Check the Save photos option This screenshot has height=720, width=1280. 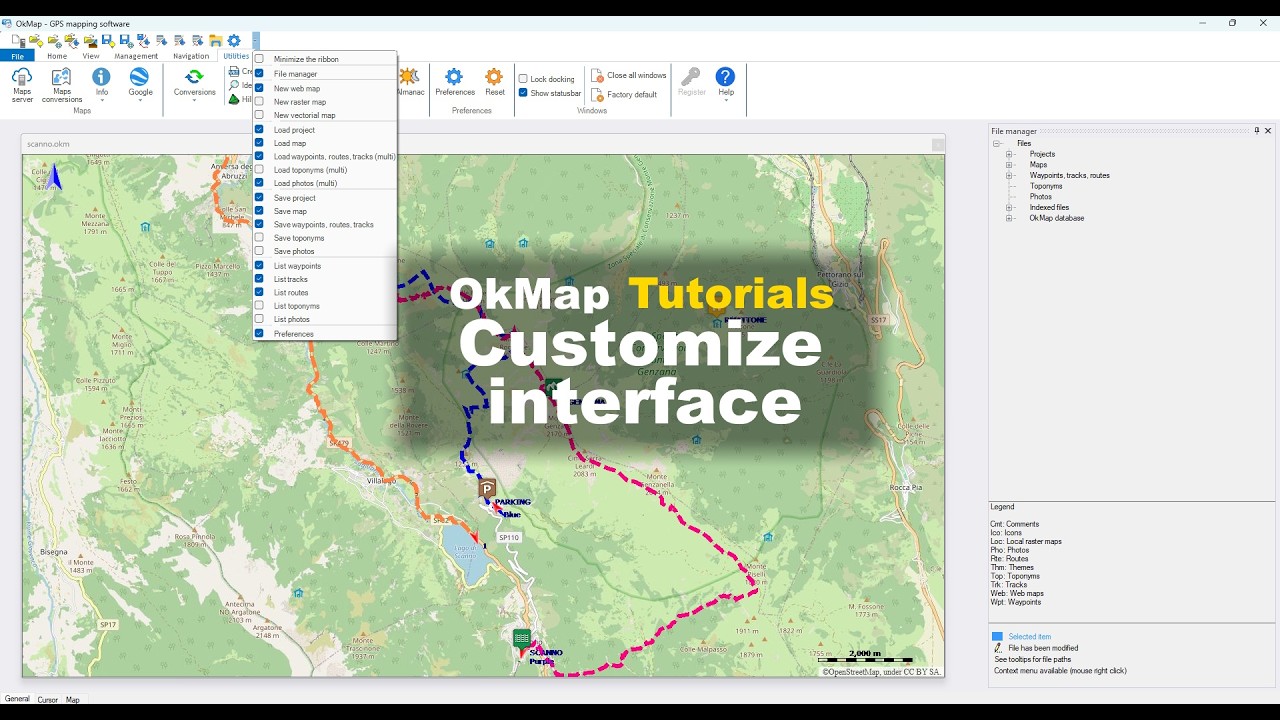click(x=259, y=251)
